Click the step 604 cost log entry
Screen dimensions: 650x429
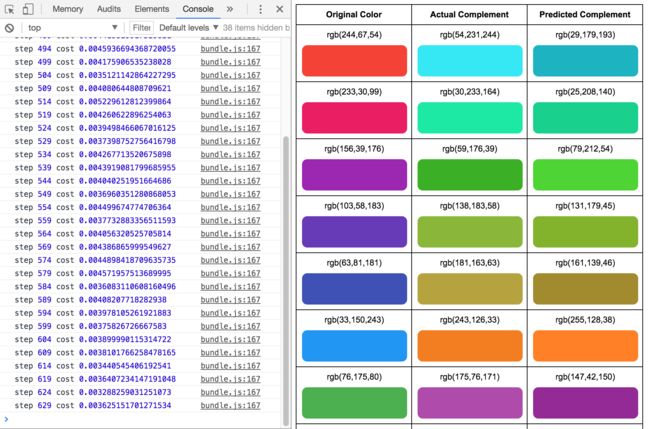92,339
